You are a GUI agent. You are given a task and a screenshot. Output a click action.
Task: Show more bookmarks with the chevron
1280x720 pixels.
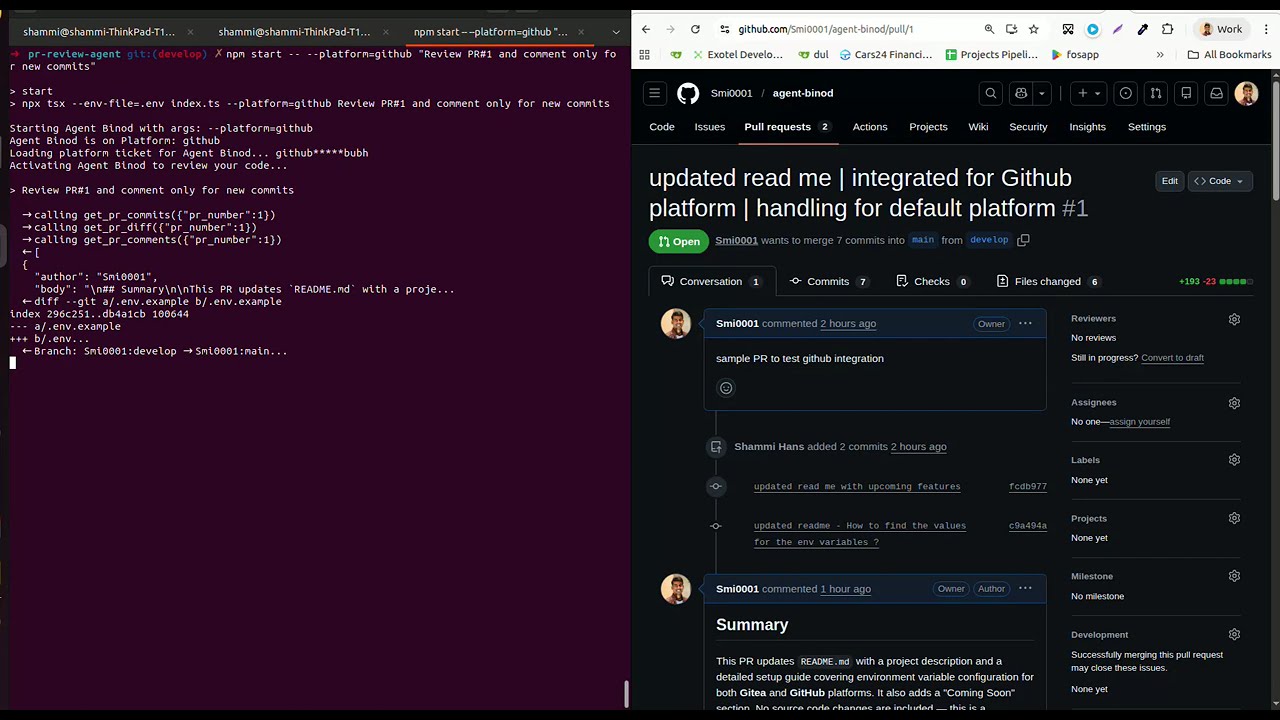click(1160, 55)
